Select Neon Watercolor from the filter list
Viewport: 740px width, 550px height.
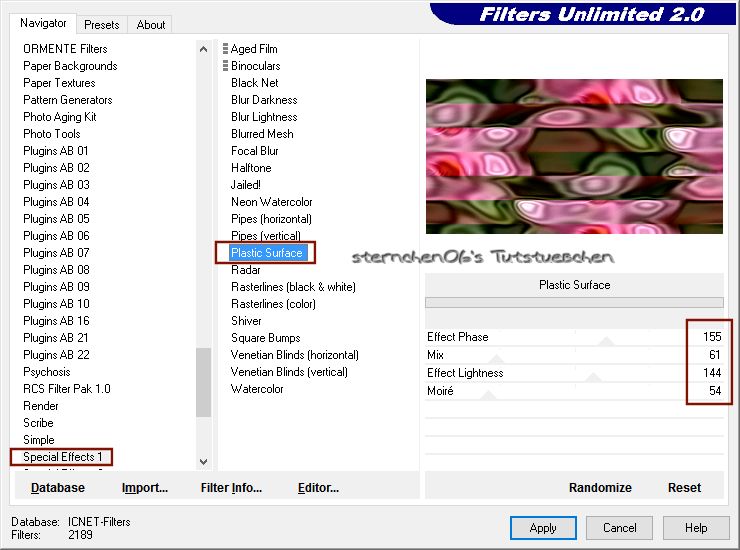point(271,202)
